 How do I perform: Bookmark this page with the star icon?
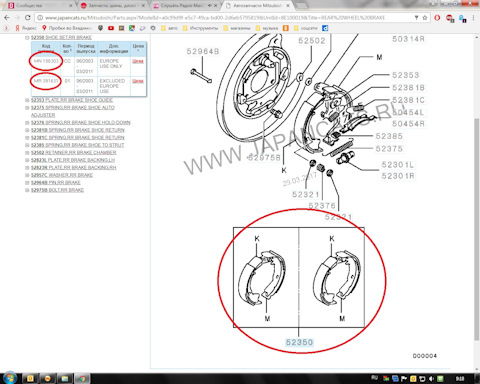425,18
